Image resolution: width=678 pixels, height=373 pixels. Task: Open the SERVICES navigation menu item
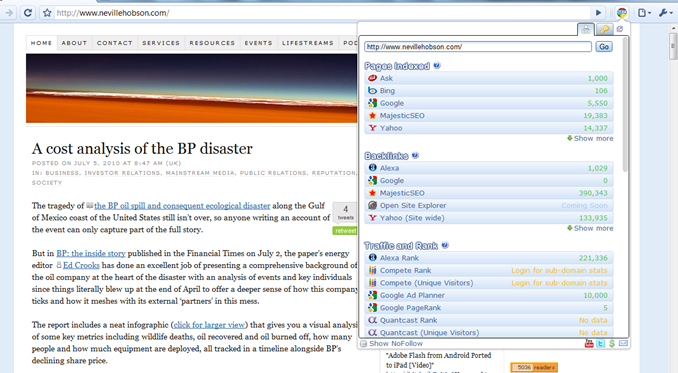[161, 43]
